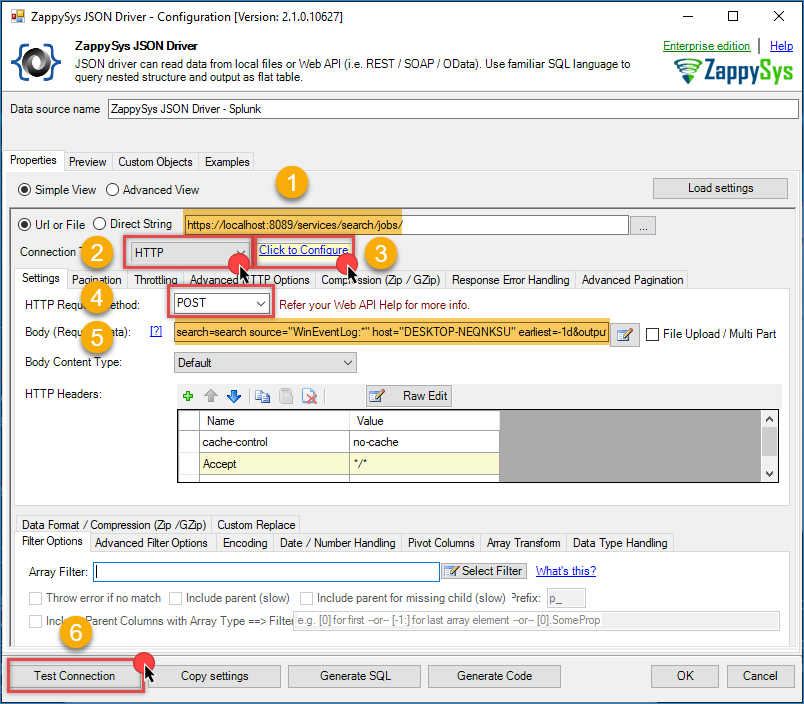Open the Pivot Columns tab
This screenshot has height=704, width=804.
(x=441, y=542)
